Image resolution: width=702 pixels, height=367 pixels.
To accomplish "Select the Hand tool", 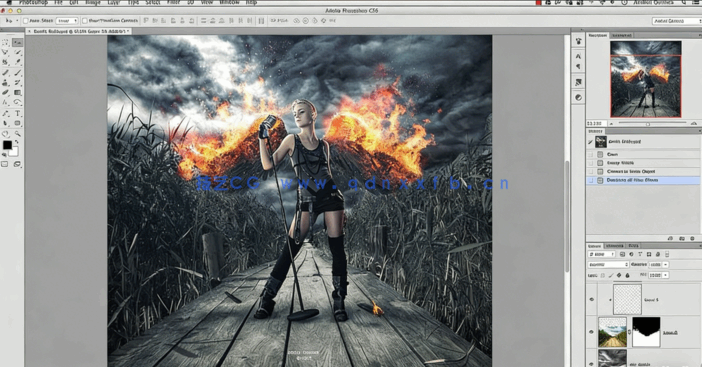I will click(x=6, y=134).
